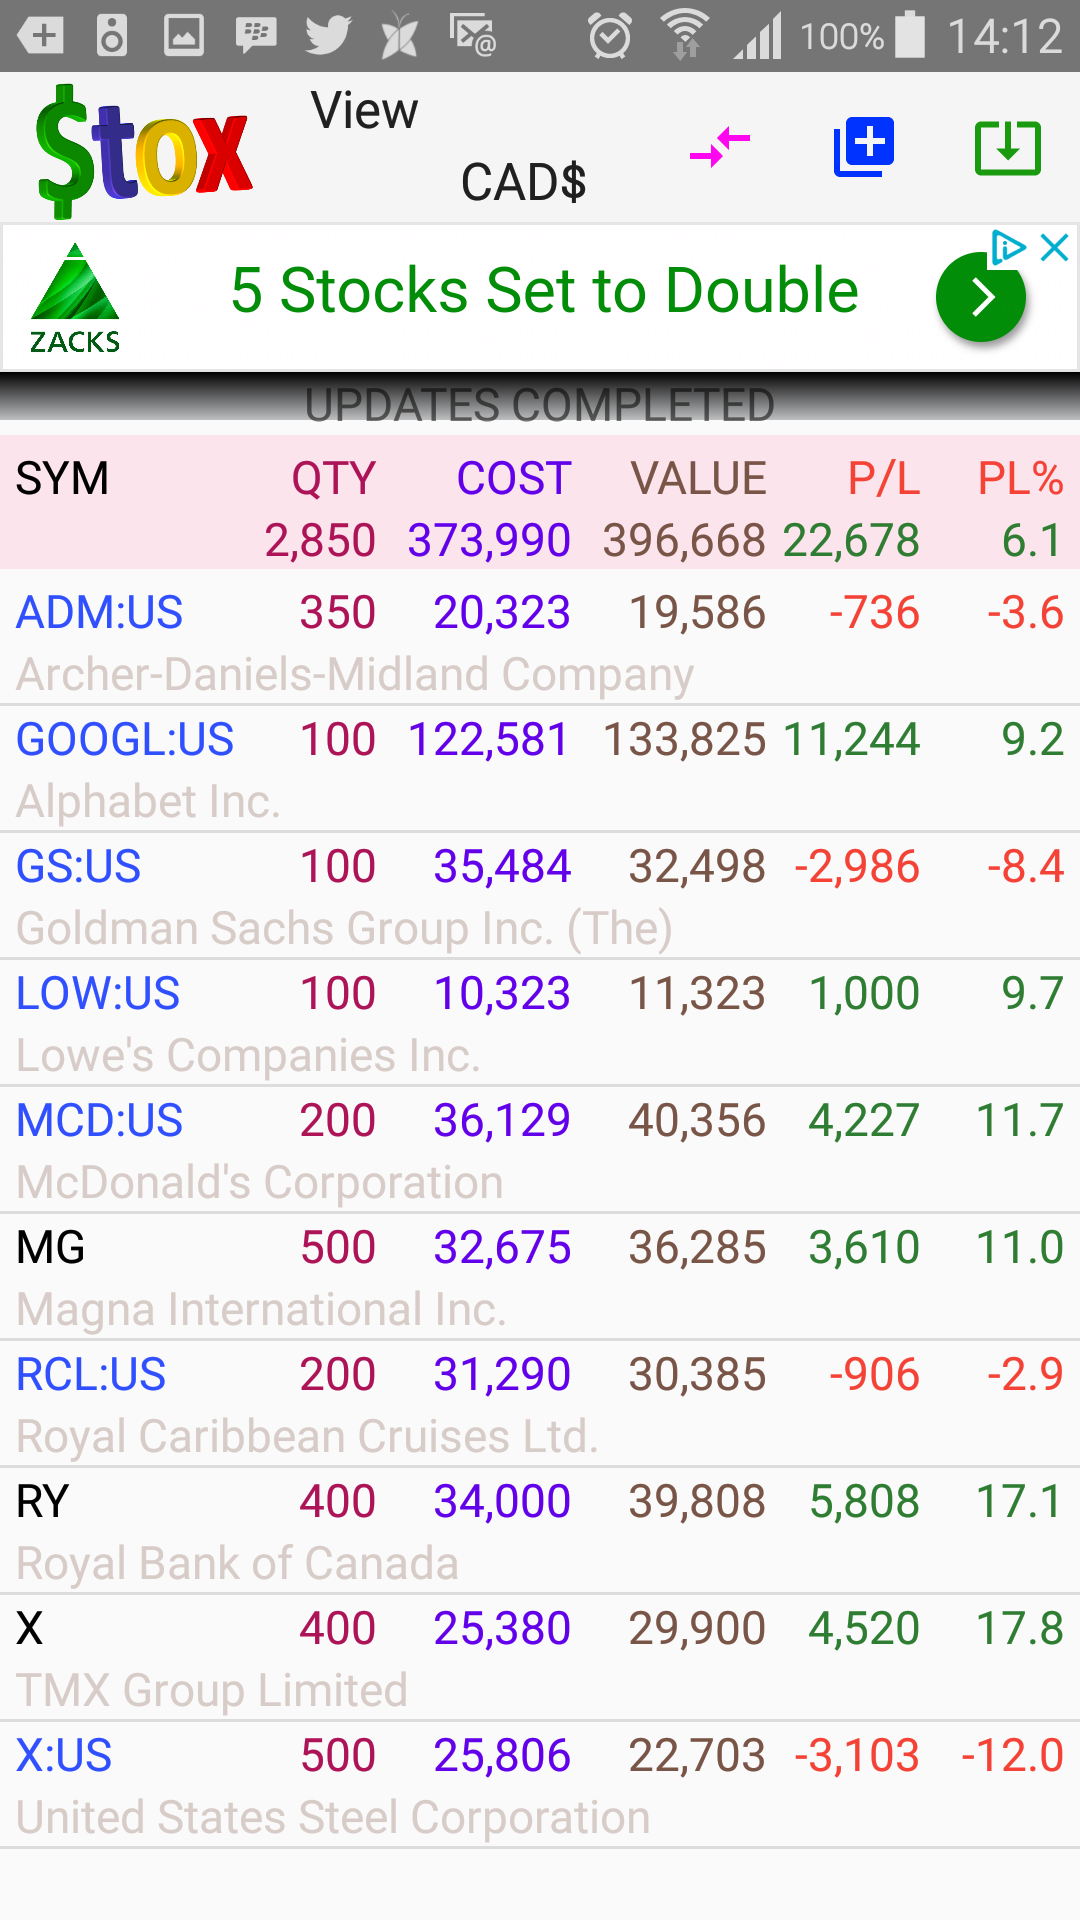Image resolution: width=1080 pixels, height=1920 pixels.
Task: Tap the Royal Bank of Canada row
Action: pos(540,1531)
